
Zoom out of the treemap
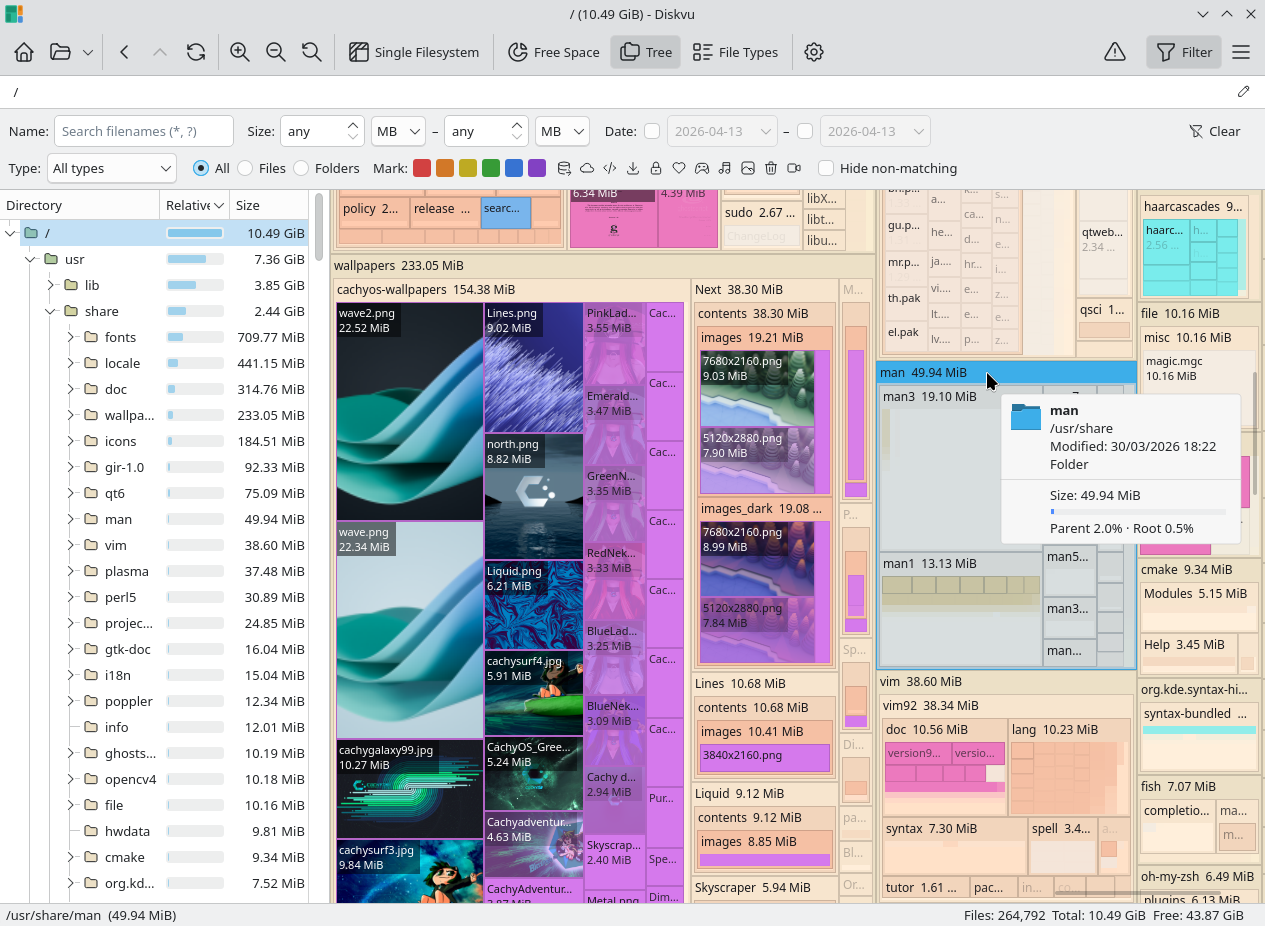click(x=276, y=52)
